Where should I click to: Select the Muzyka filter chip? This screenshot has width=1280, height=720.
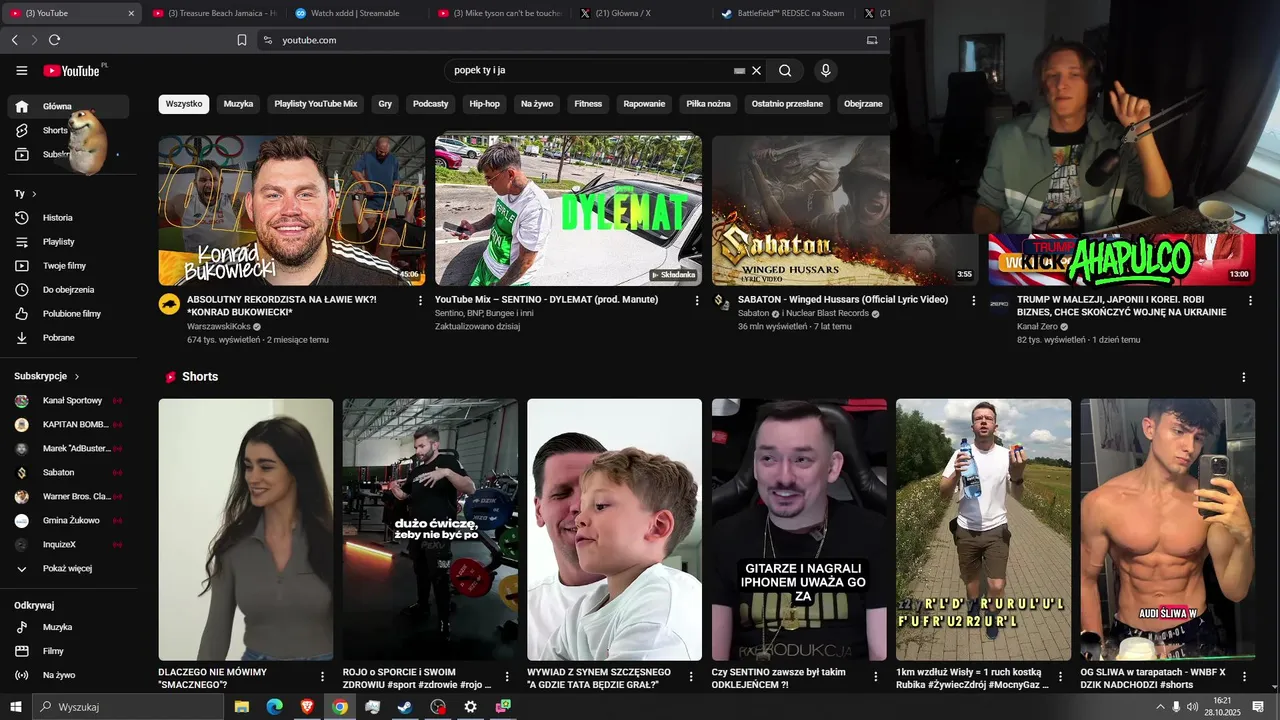[x=238, y=104]
